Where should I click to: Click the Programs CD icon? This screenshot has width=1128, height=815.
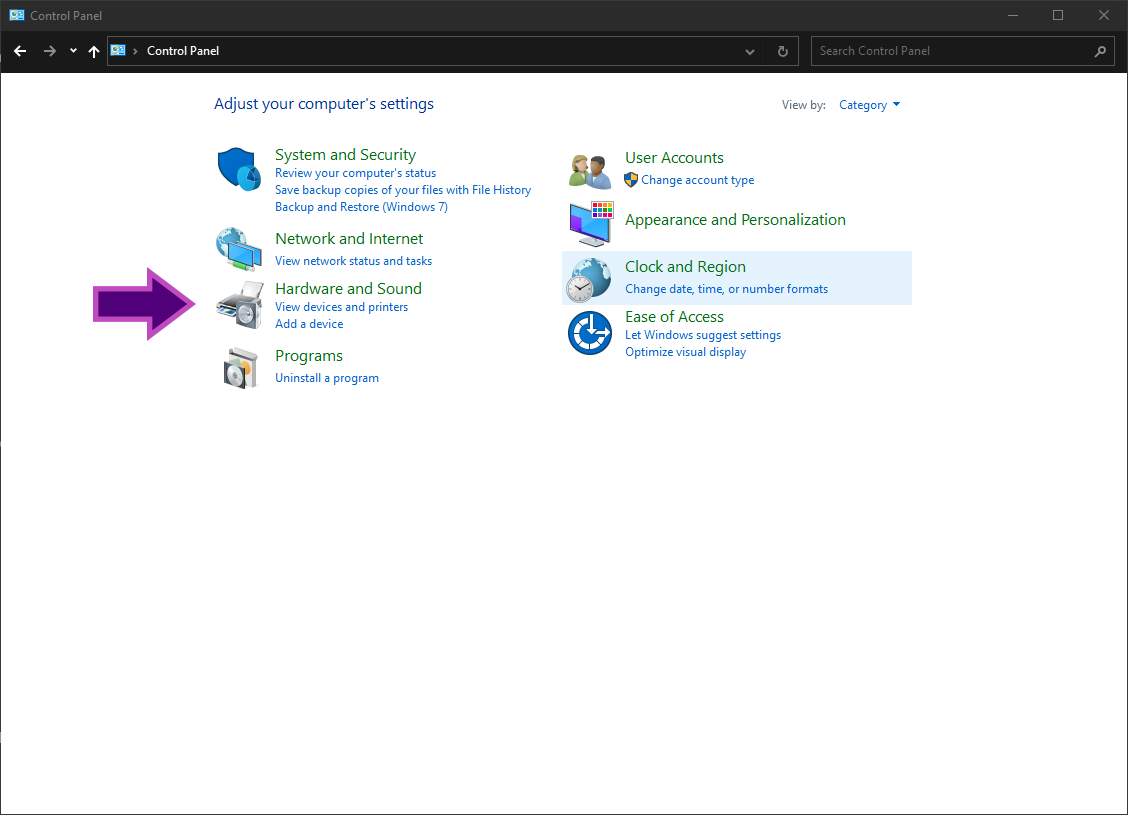click(240, 367)
